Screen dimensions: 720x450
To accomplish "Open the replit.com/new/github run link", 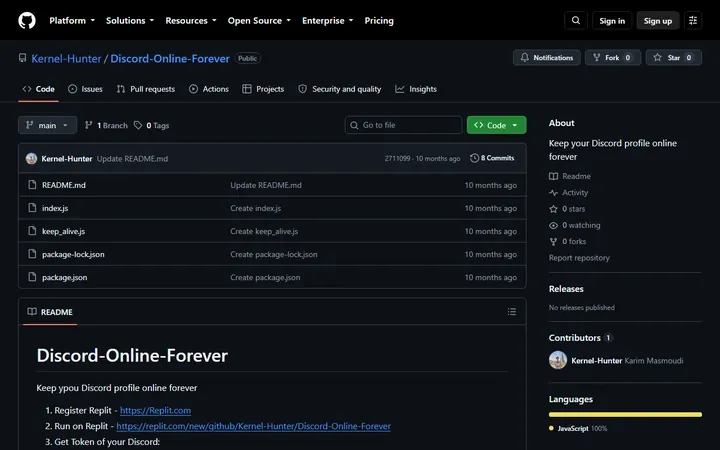I will point(253,426).
